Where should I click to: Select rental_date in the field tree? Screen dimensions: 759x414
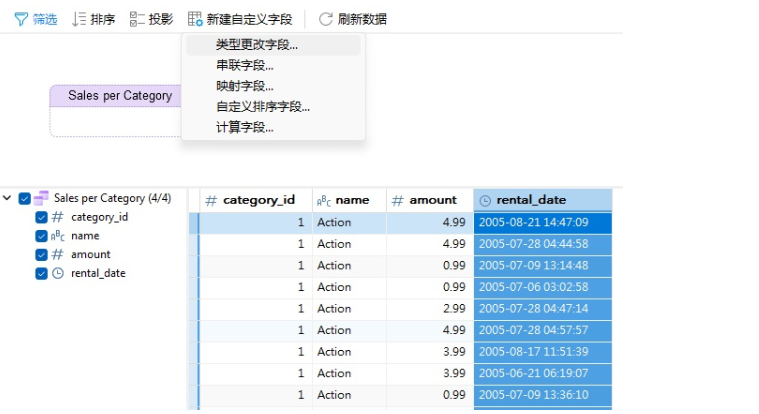[98, 274]
